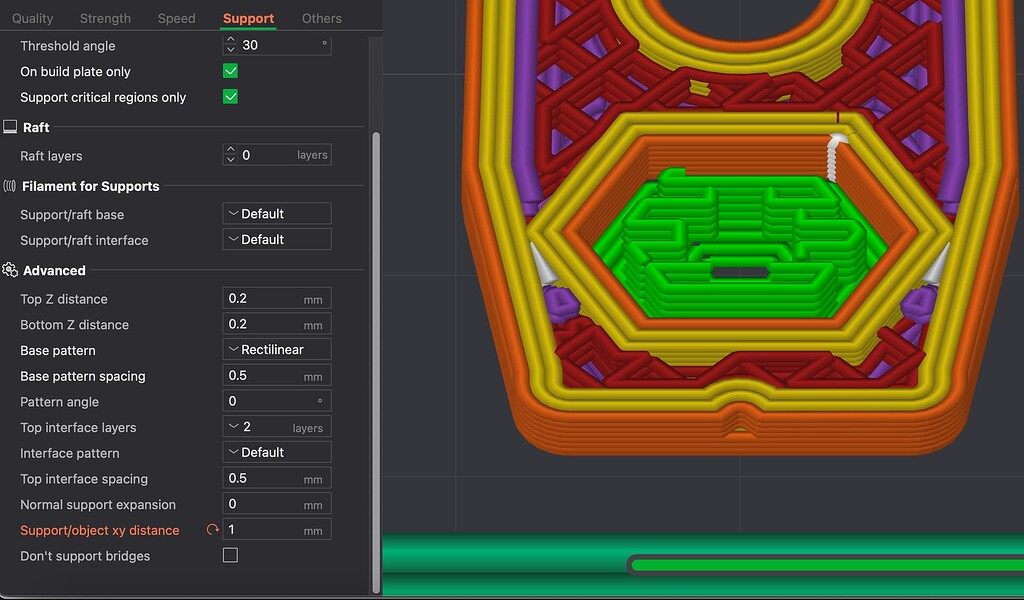Screen dimensions: 1024x600
Task: Click the Raft layers stepper arrows
Action: (230, 155)
